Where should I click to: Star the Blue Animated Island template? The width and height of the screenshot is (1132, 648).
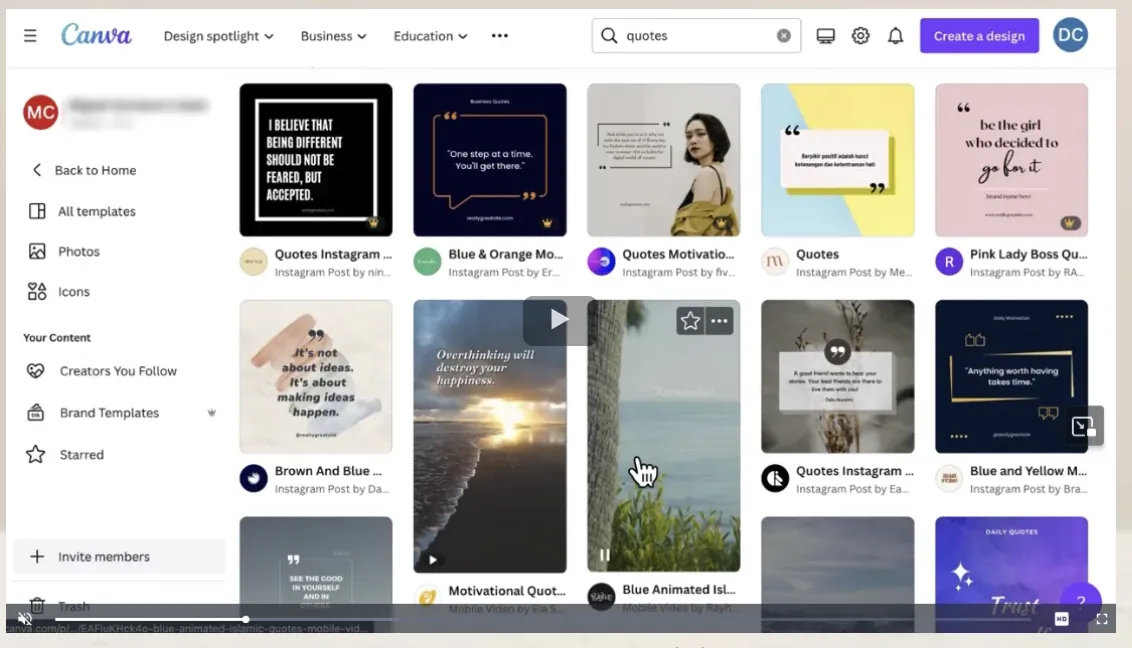690,321
